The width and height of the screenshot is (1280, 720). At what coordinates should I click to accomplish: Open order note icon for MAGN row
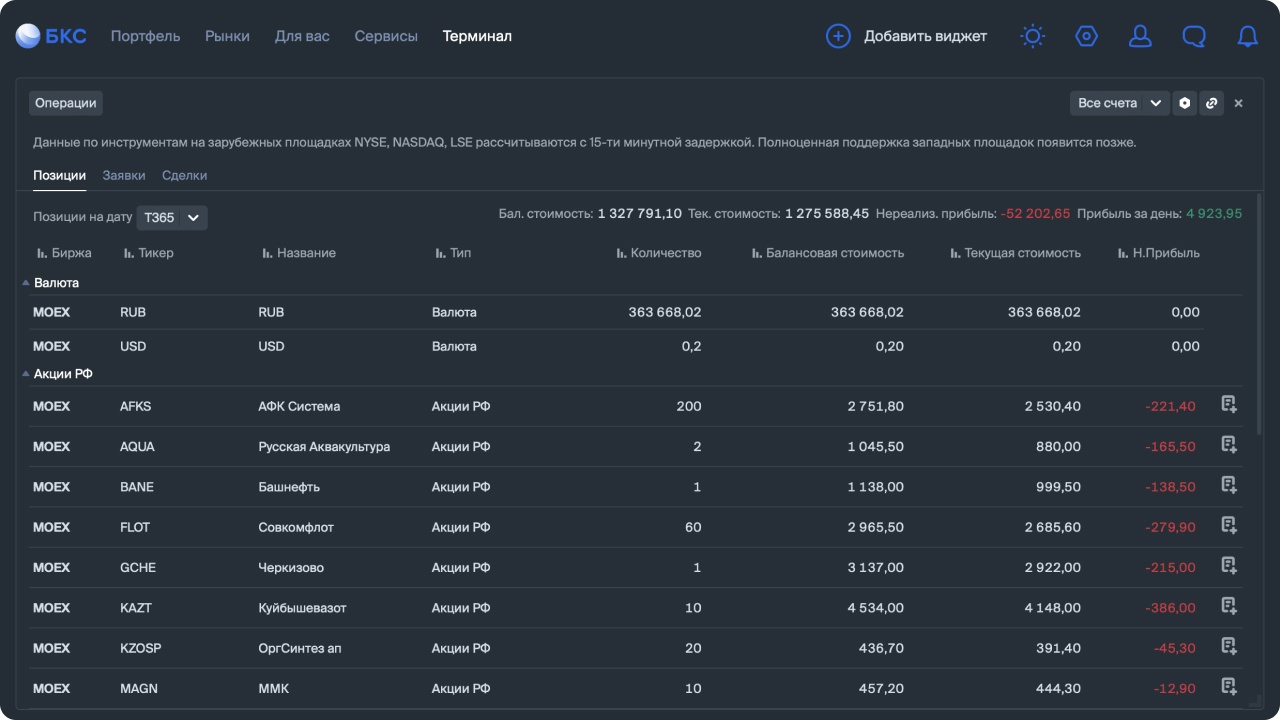point(1229,686)
